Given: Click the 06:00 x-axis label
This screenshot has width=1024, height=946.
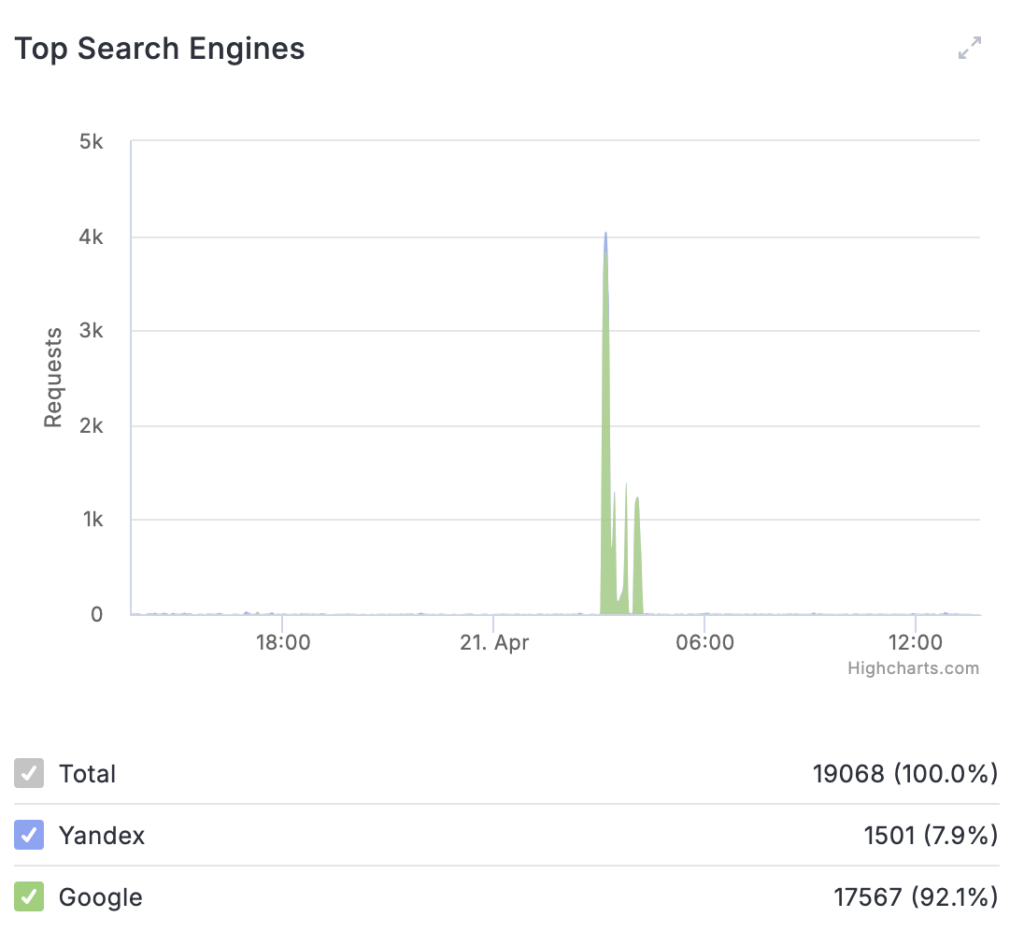Looking at the screenshot, I should 705,642.
